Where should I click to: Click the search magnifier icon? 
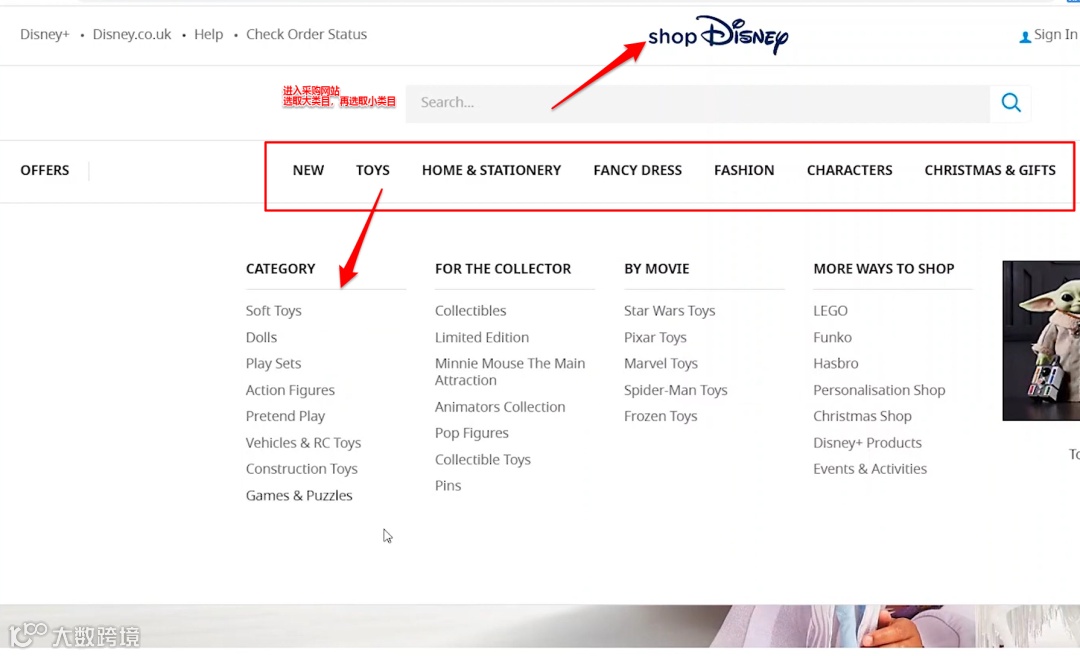[x=1010, y=103]
